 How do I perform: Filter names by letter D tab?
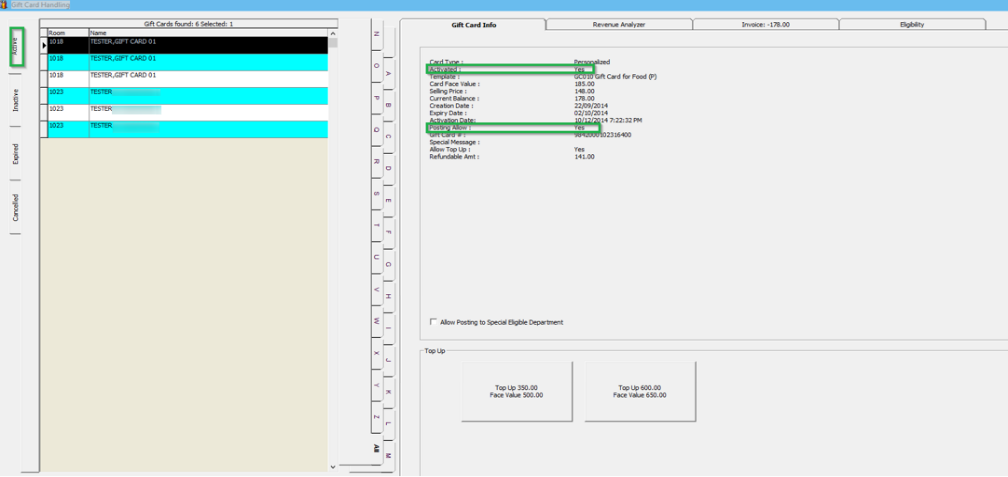[x=388, y=168]
